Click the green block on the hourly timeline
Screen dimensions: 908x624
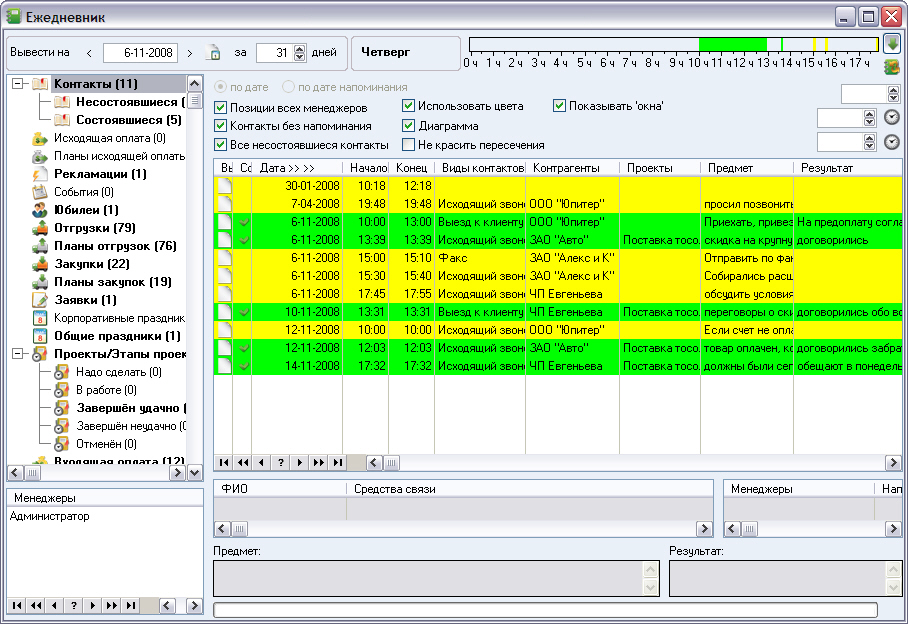(x=733, y=44)
